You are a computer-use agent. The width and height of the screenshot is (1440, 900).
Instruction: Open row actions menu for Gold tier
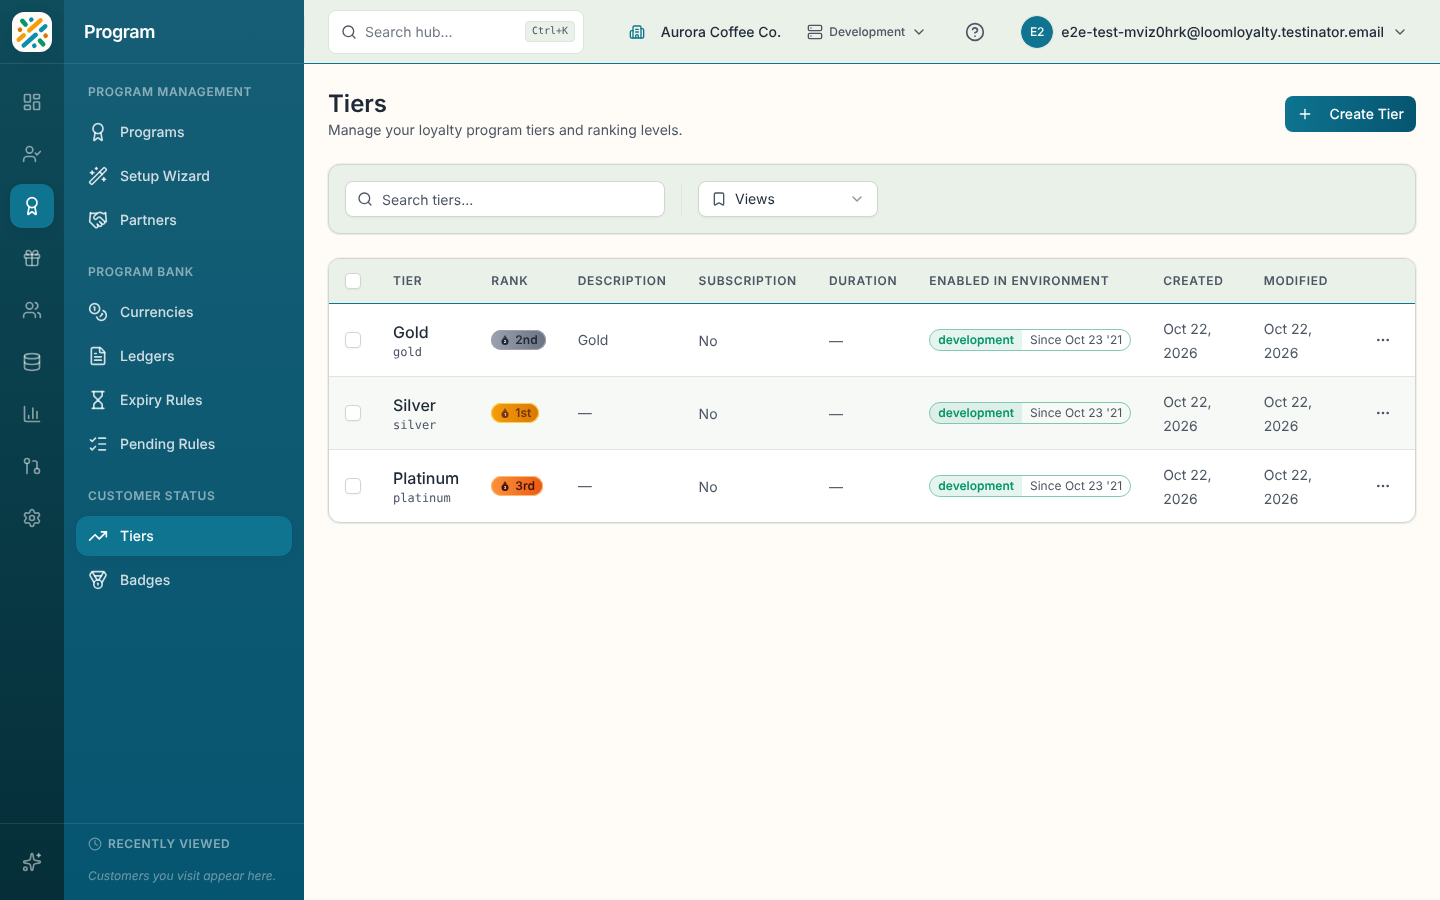click(x=1383, y=340)
